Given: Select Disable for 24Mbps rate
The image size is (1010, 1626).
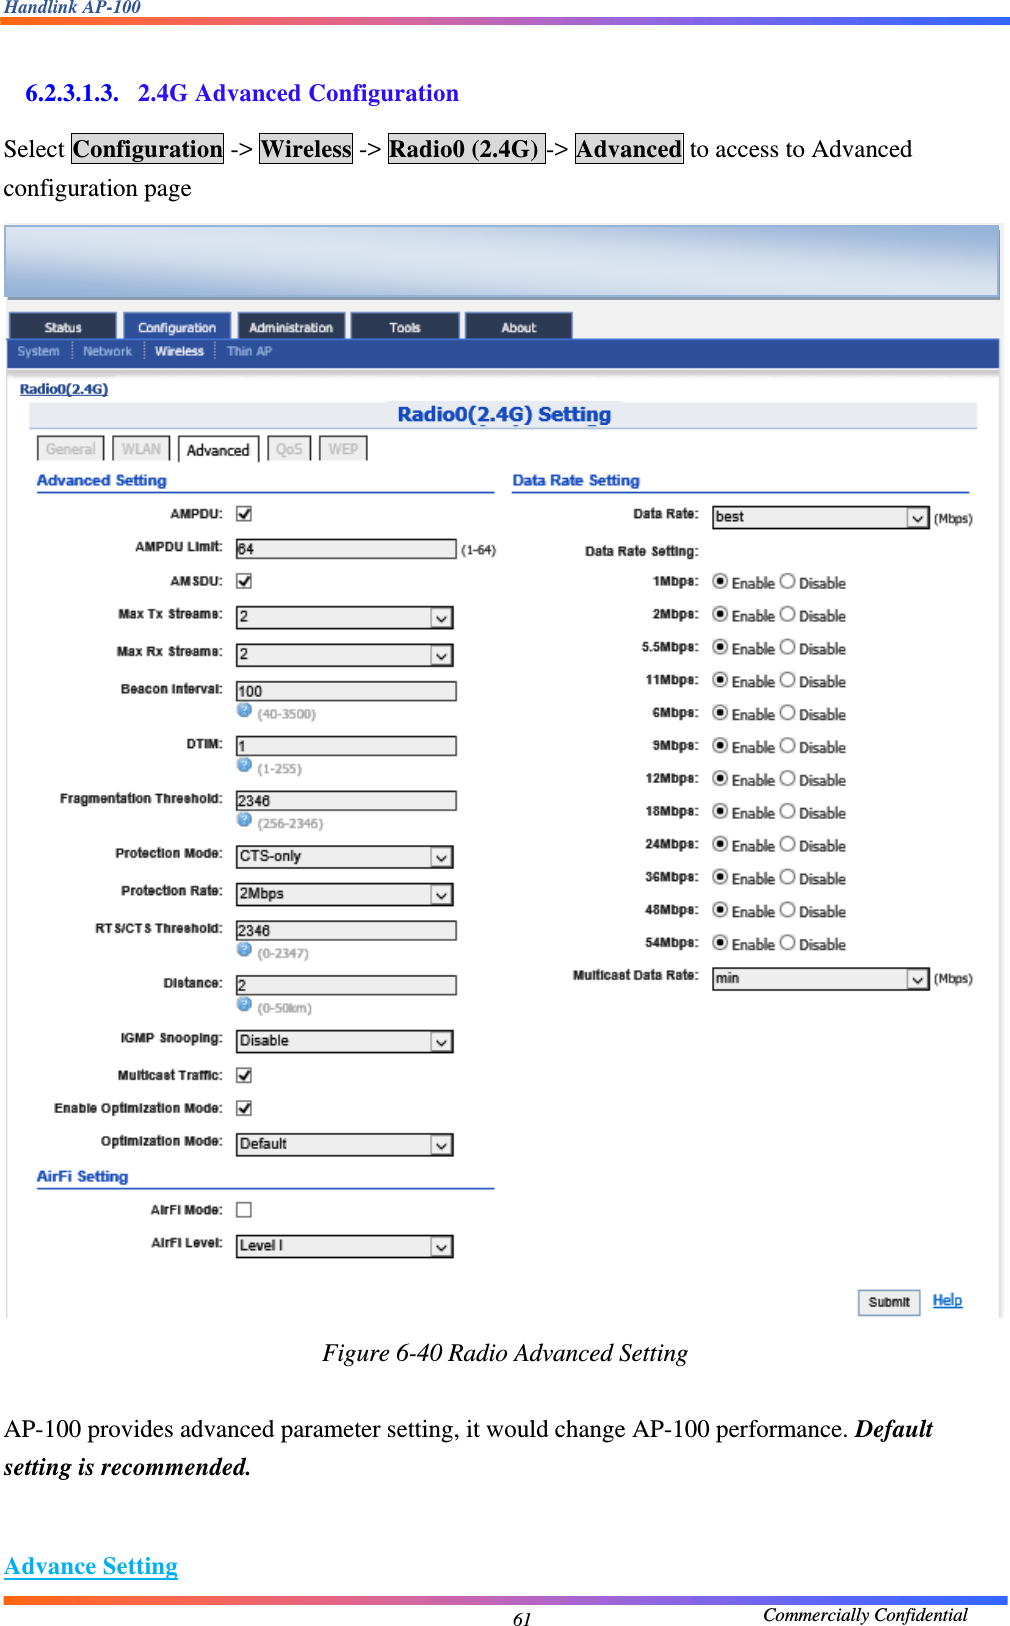Looking at the screenshot, I should (788, 844).
